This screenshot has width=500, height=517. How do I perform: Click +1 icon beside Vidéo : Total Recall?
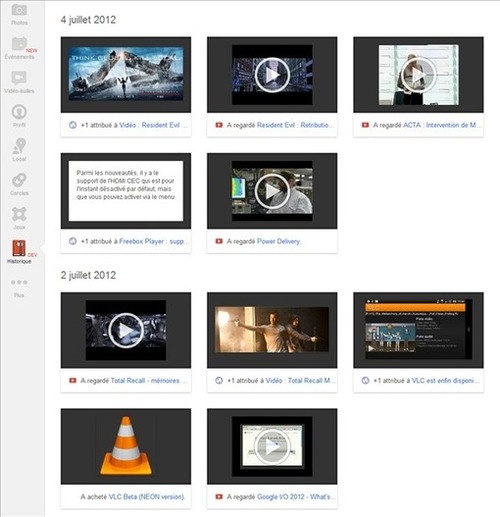[x=219, y=380]
